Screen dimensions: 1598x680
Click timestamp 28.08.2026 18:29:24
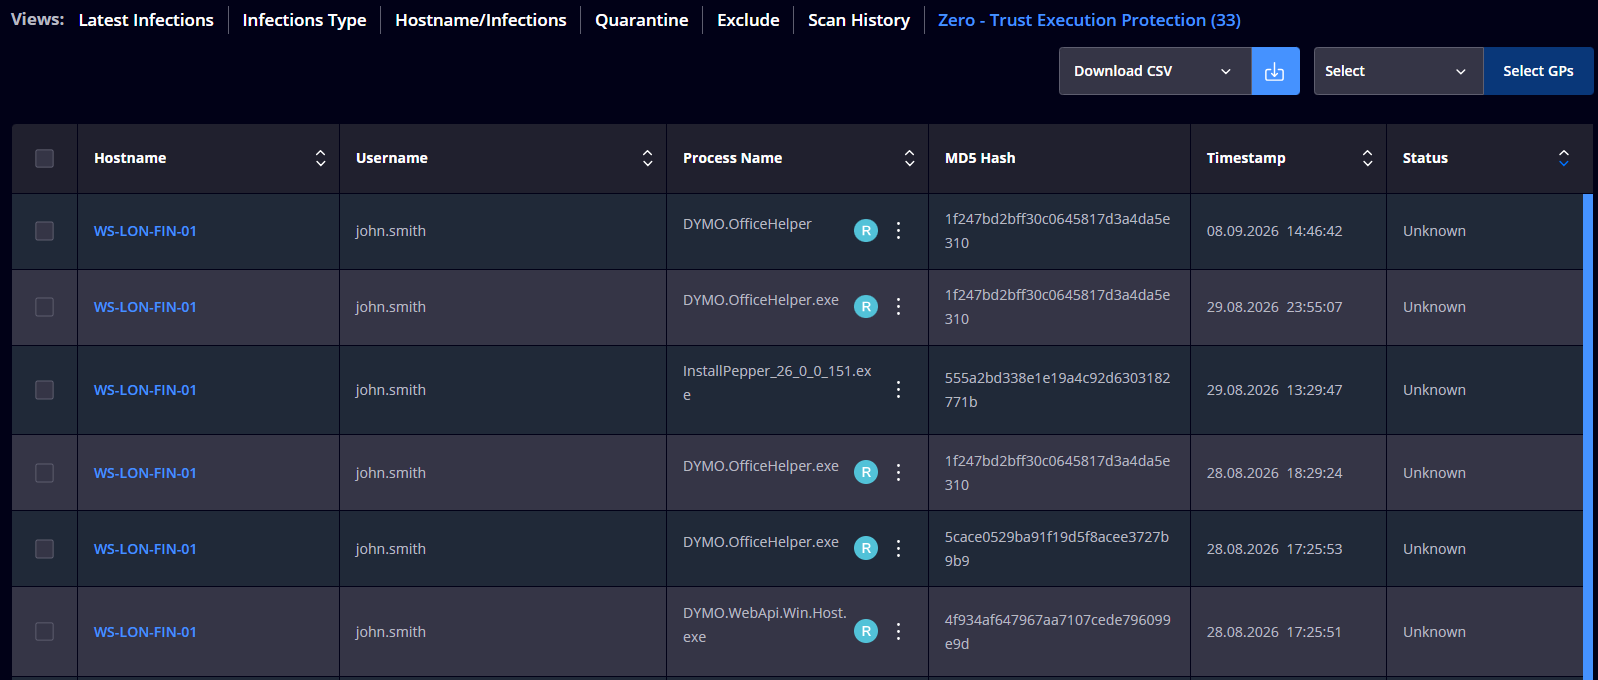click(x=1274, y=473)
